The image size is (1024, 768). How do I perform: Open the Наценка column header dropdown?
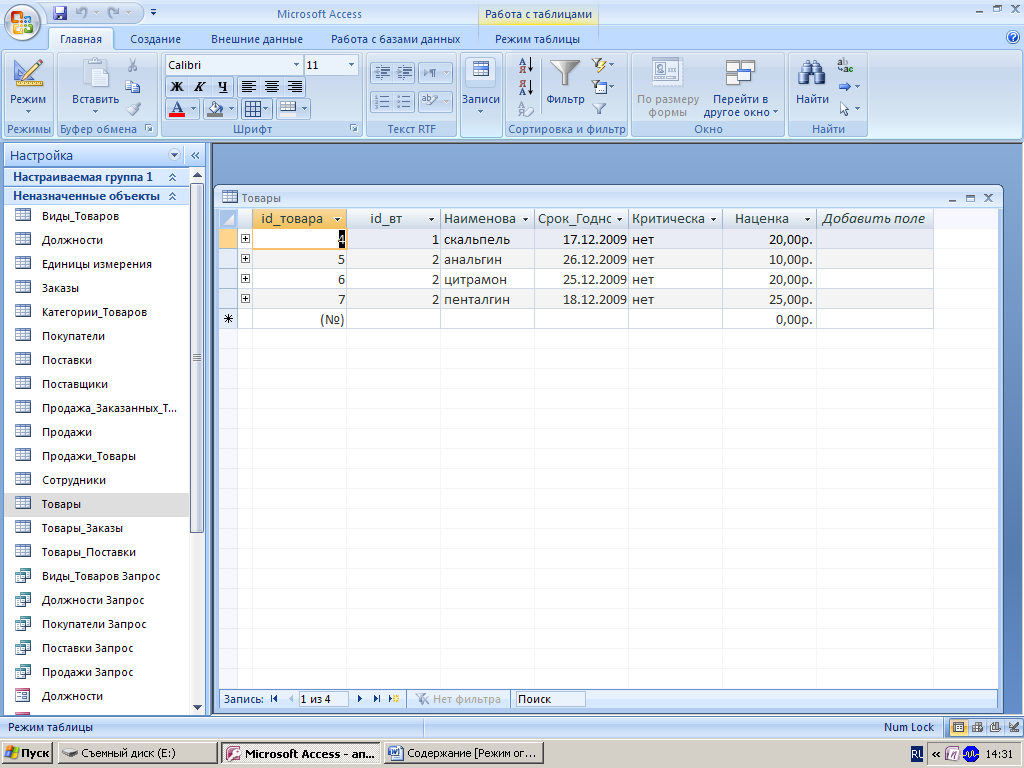807,219
